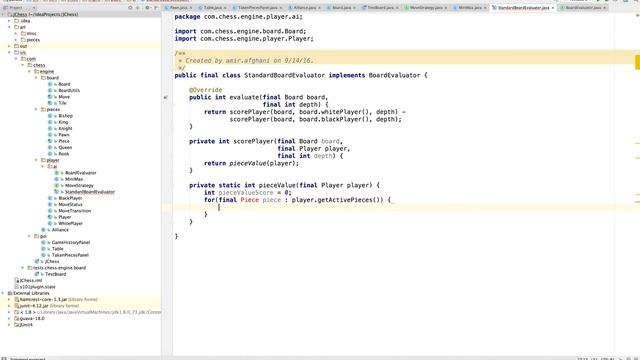The height and width of the screenshot is (360, 640).
Task: Collapse the gui package
Action: [29, 236]
